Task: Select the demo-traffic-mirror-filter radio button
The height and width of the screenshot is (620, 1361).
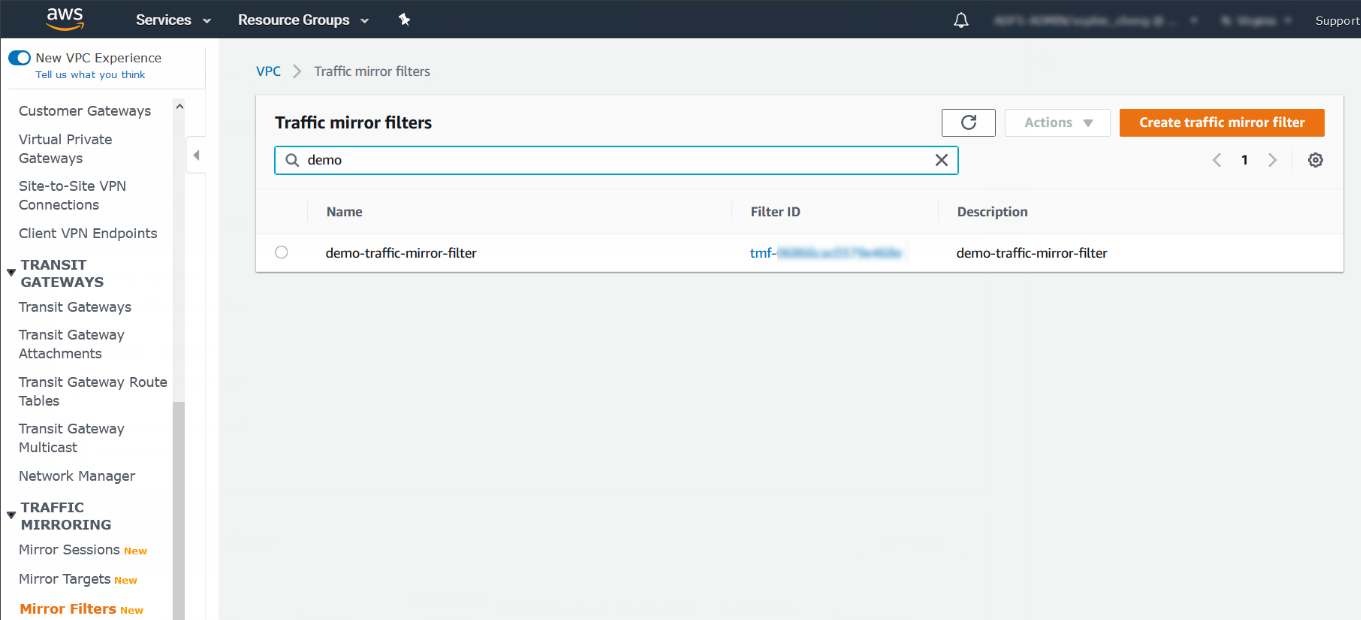Action: [x=281, y=253]
